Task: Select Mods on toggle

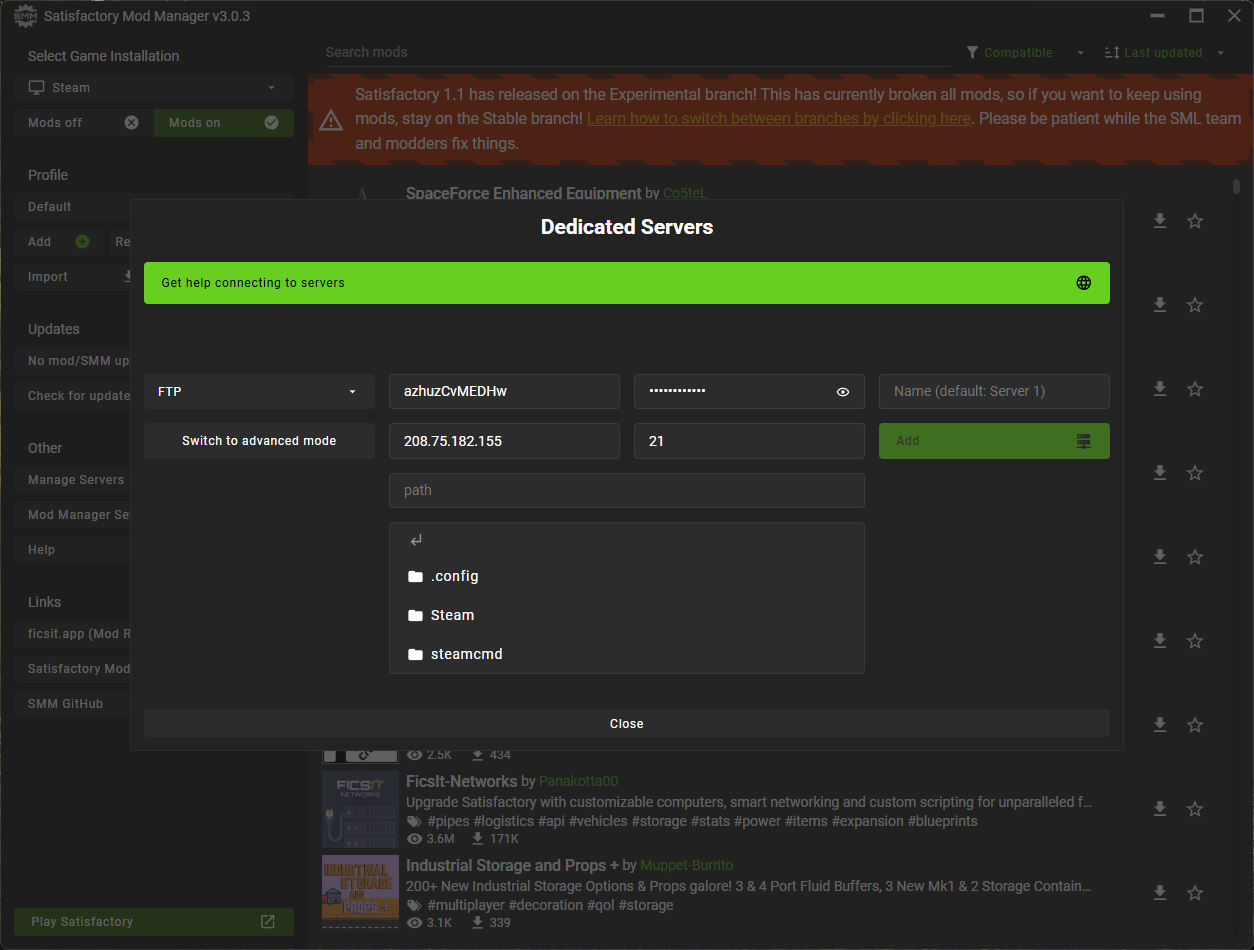Action: (224, 123)
